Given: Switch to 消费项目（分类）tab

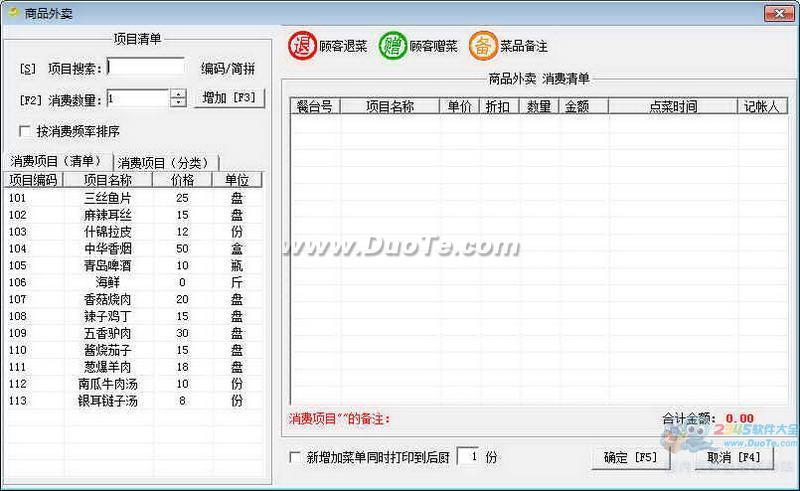Looking at the screenshot, I should pos(166,162).
